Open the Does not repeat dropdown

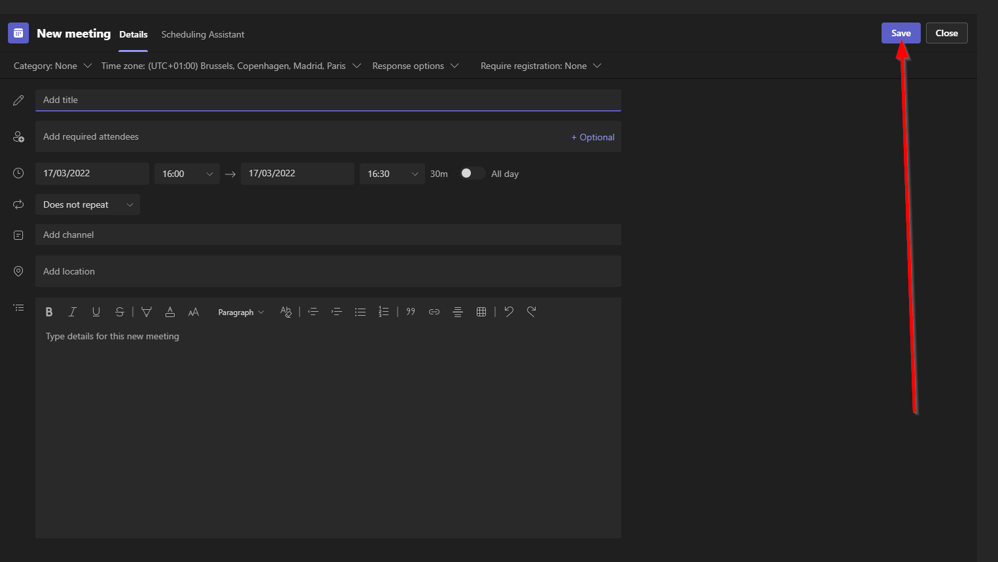[88, 205]
